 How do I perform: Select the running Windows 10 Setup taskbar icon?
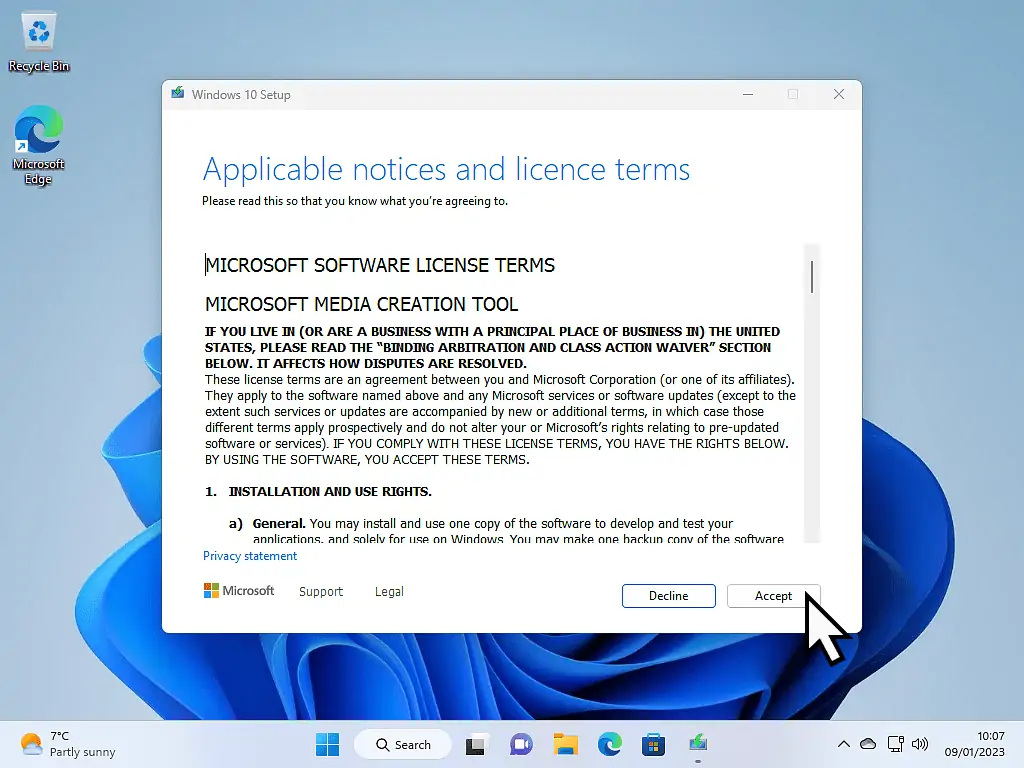(697, 744)
